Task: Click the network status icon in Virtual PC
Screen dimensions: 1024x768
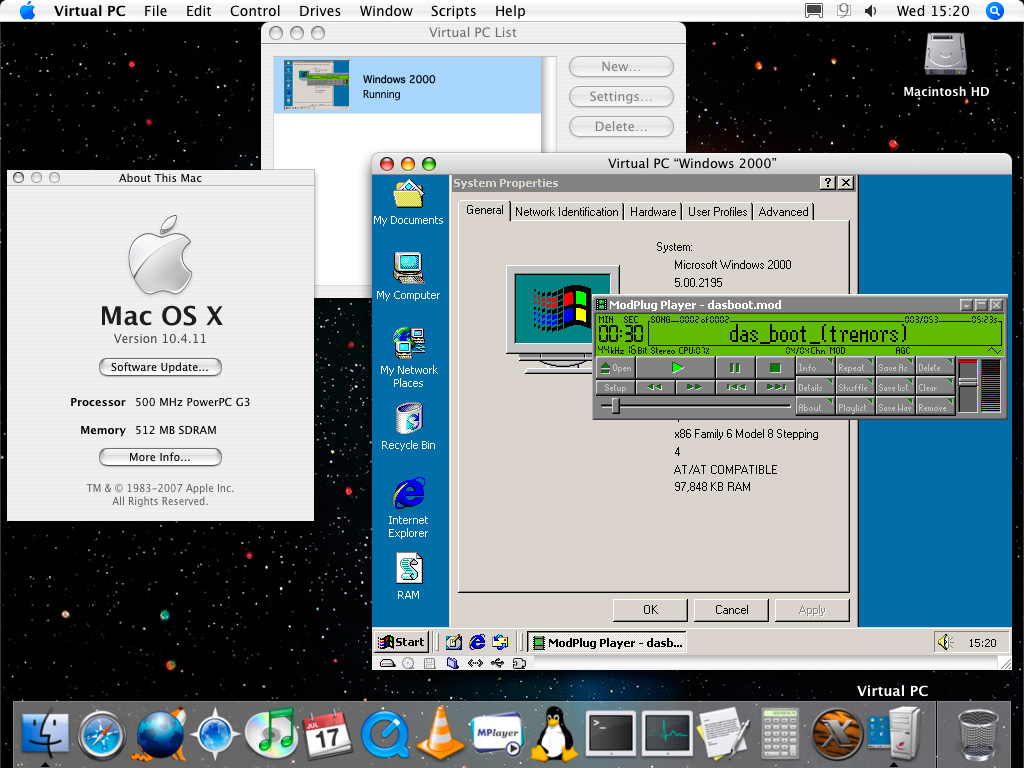Action: click(x=475, y=664)
